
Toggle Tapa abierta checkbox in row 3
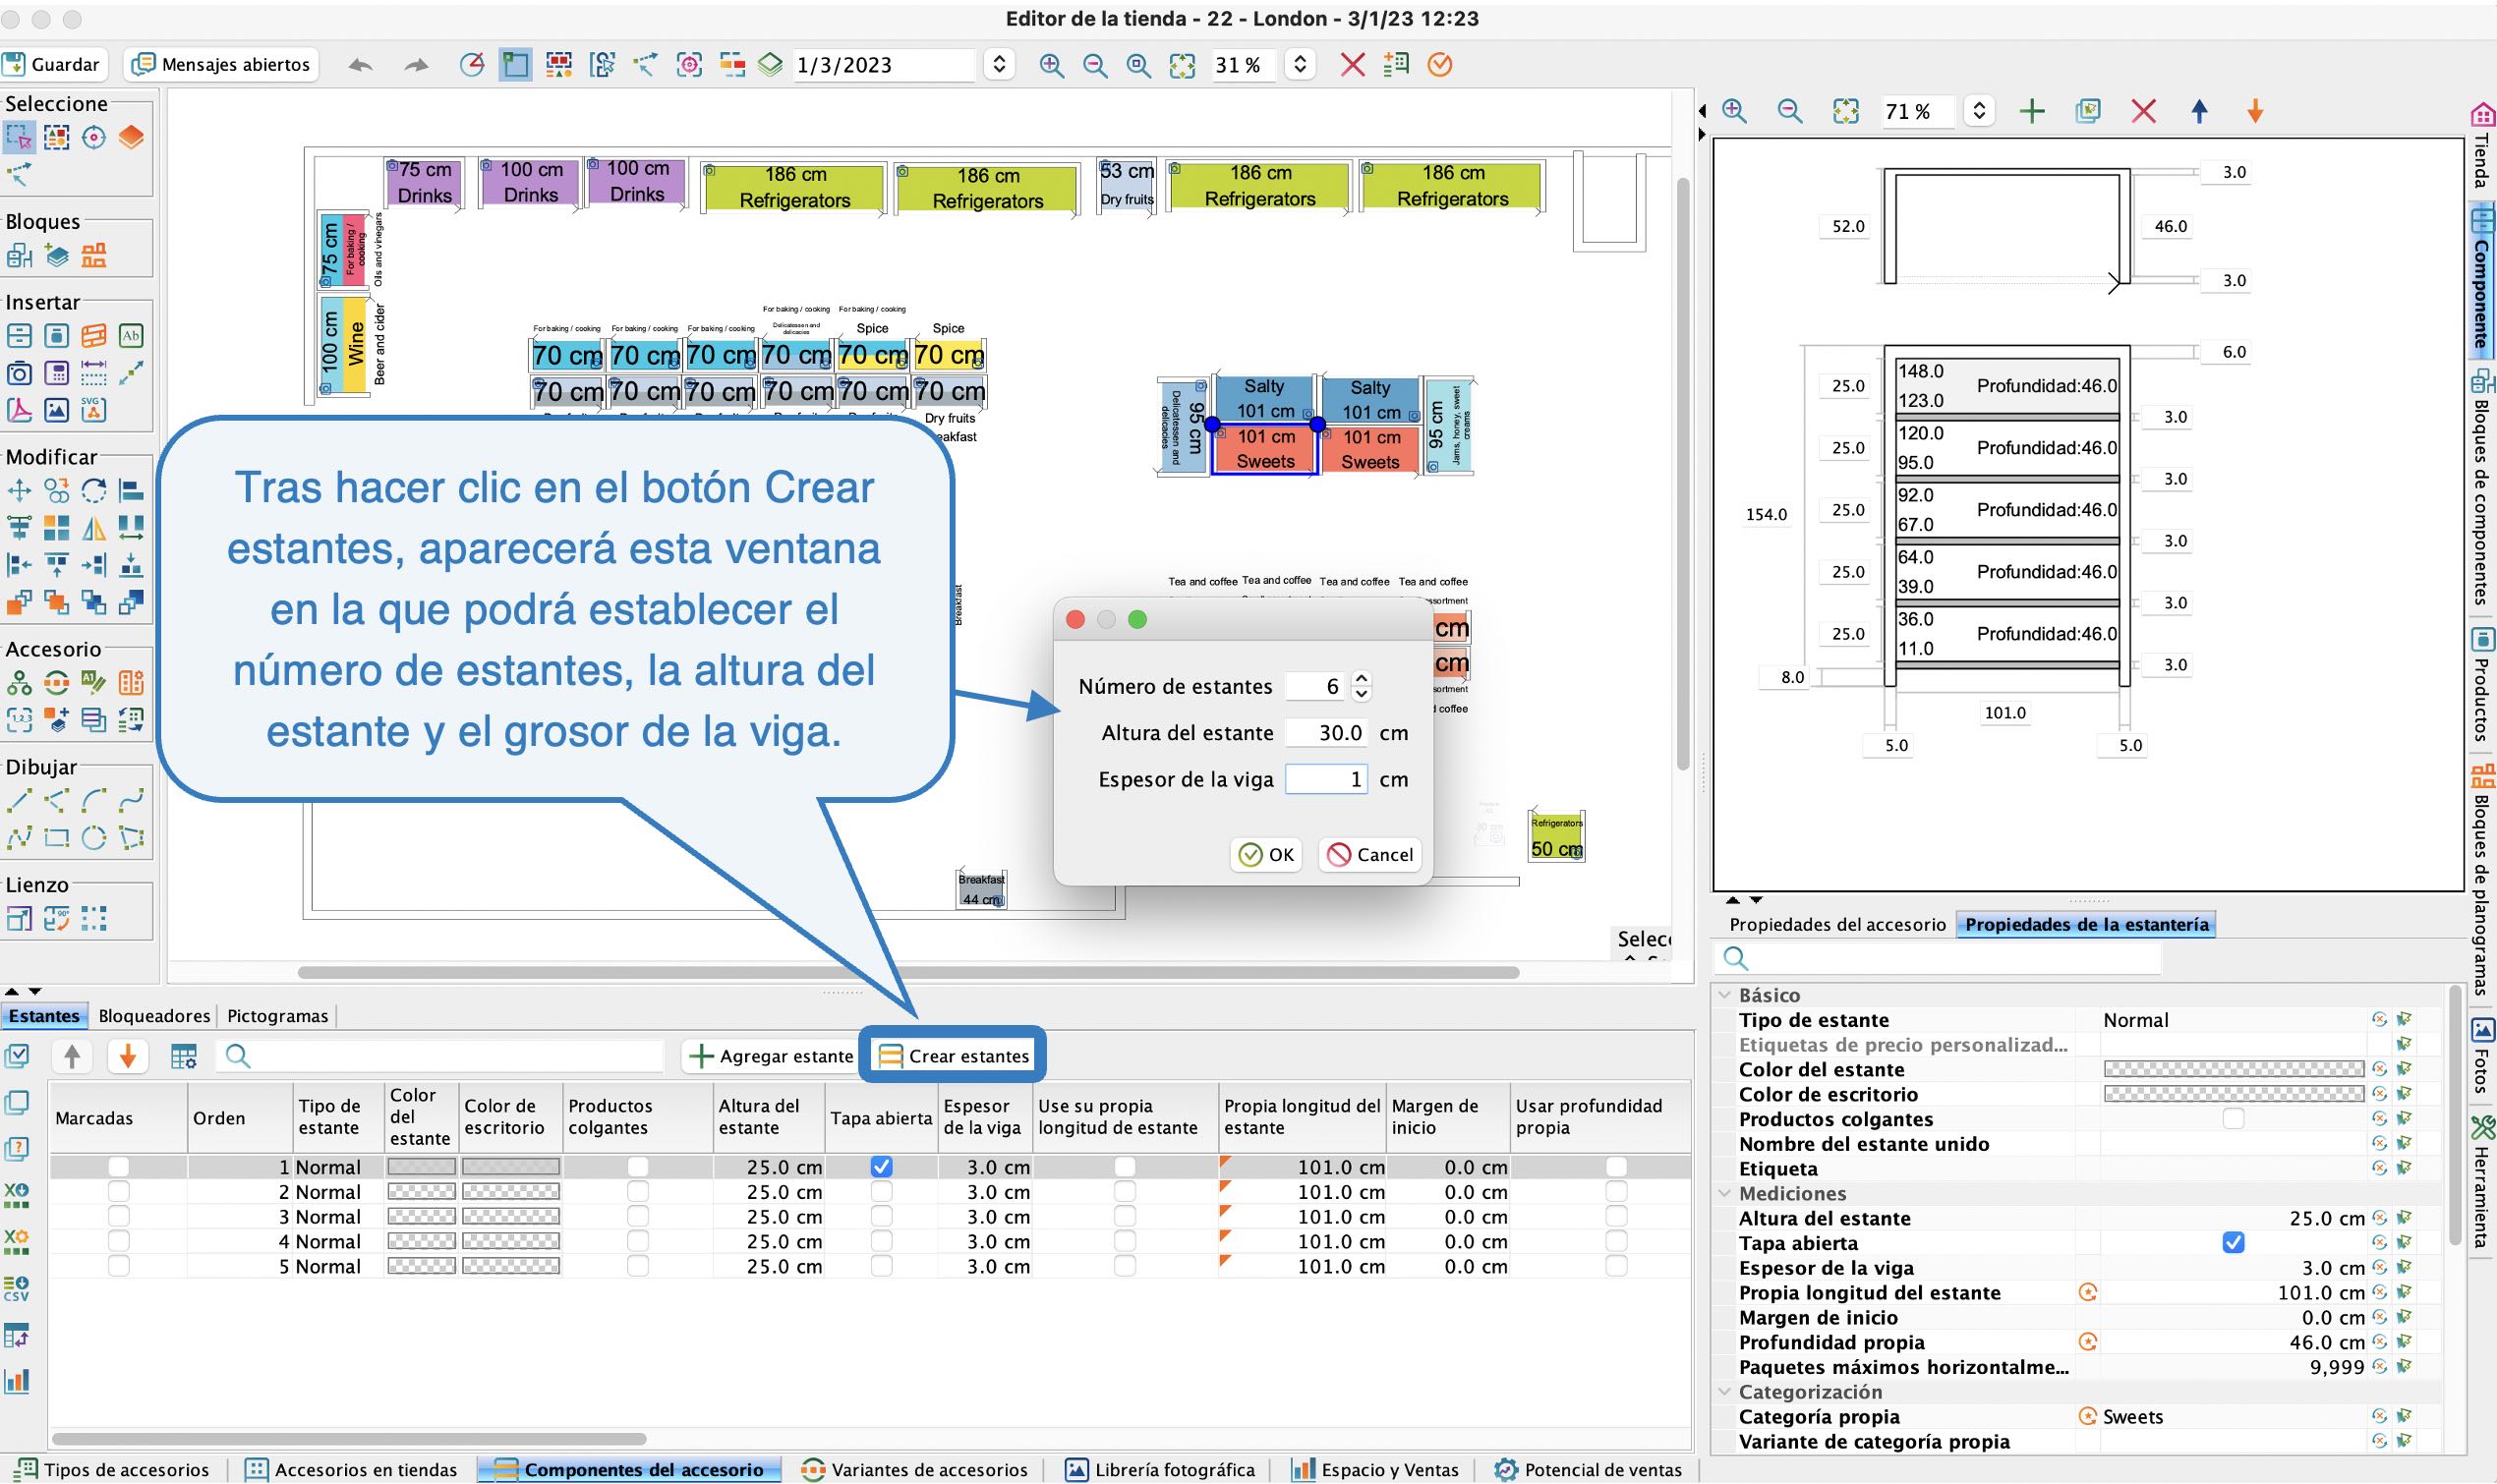coord(881,1217)
